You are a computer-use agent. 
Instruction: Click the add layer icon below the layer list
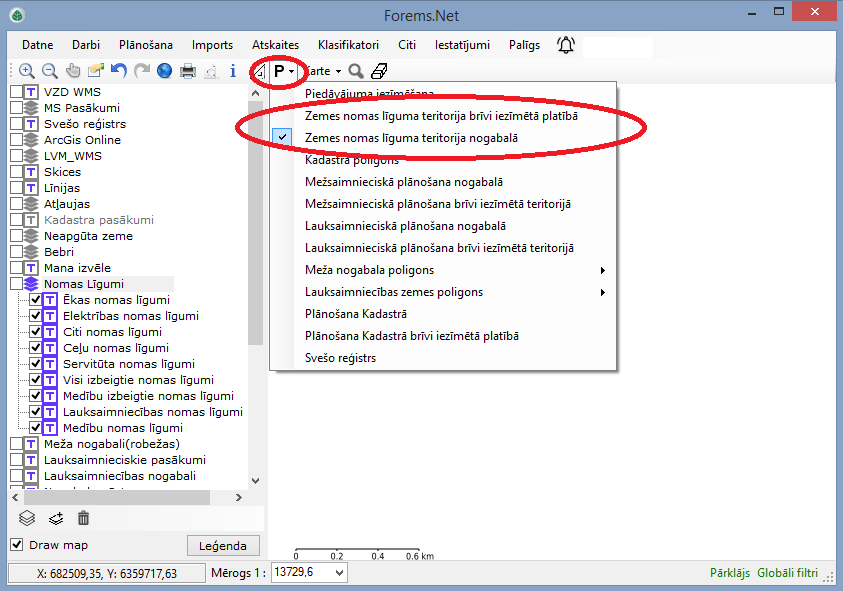coord(56,518)
